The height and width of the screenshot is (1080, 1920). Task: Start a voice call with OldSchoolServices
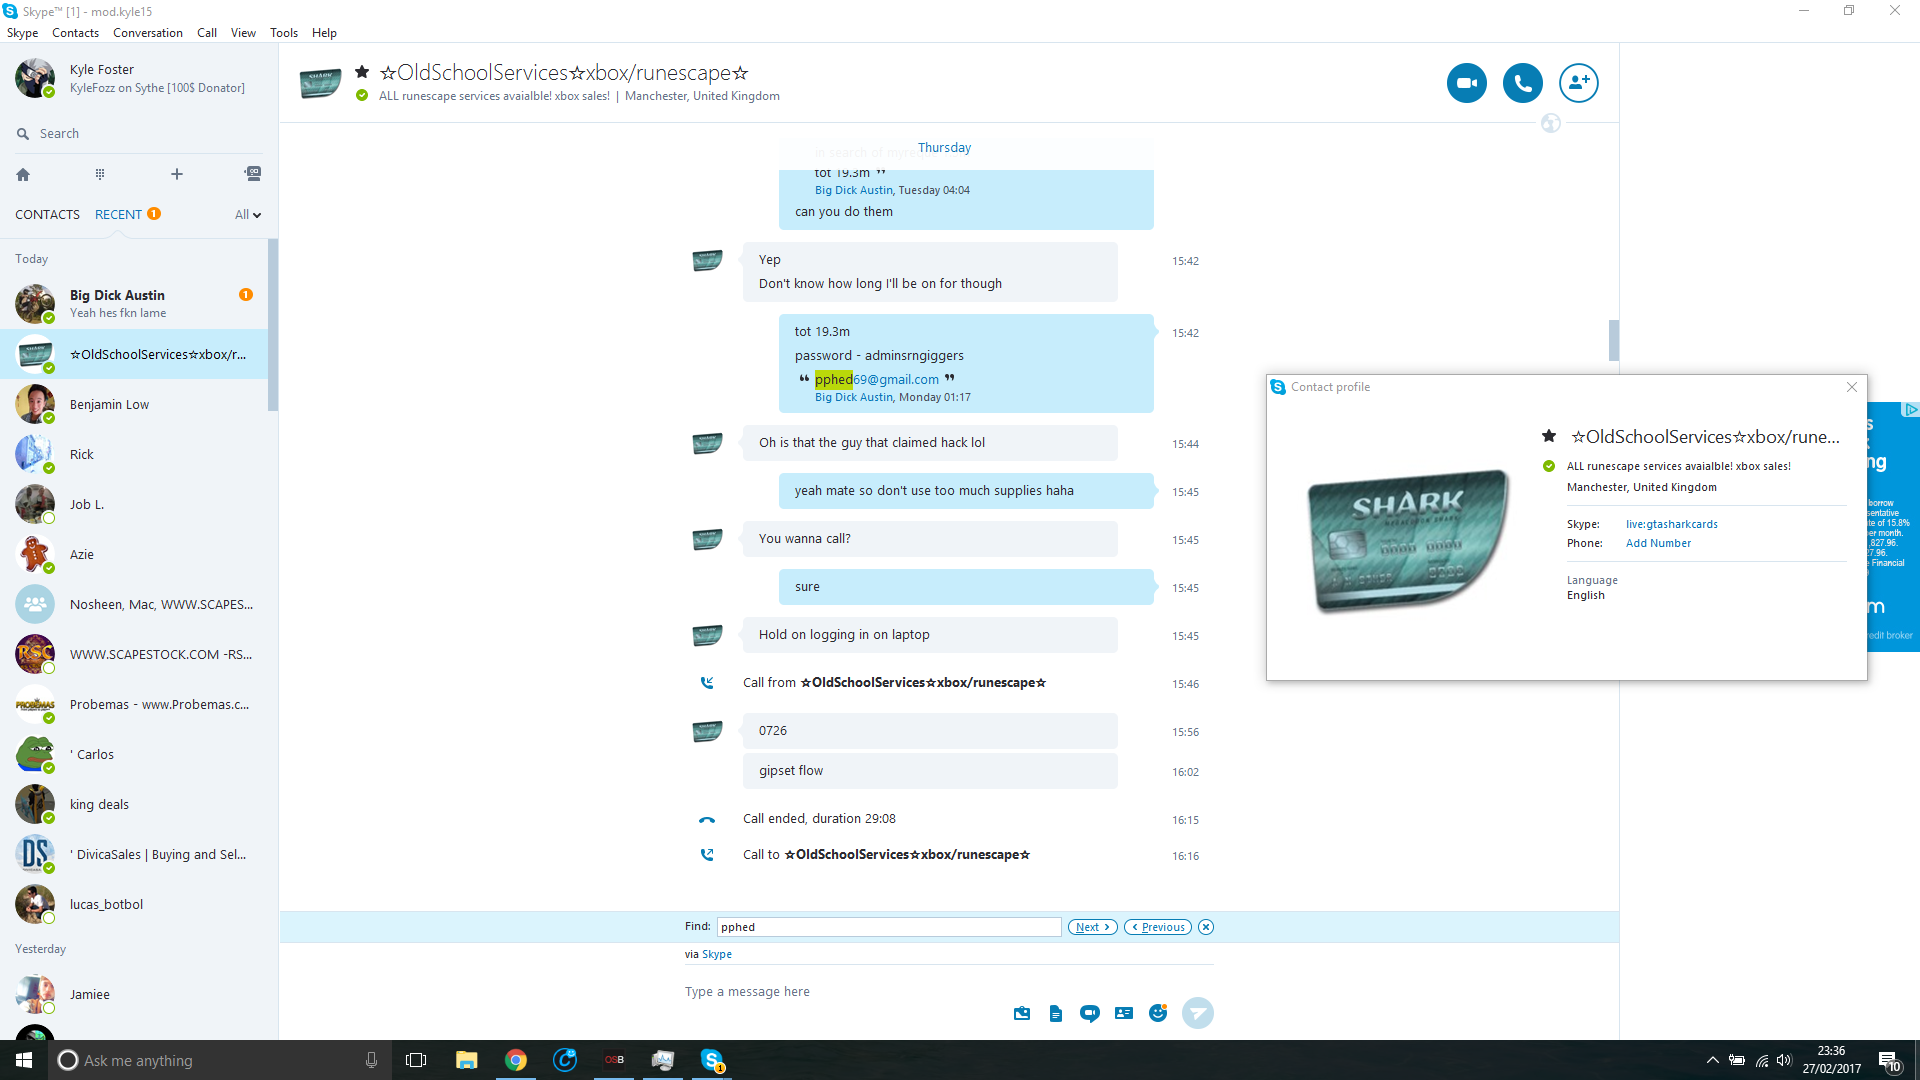[1522, 83]
